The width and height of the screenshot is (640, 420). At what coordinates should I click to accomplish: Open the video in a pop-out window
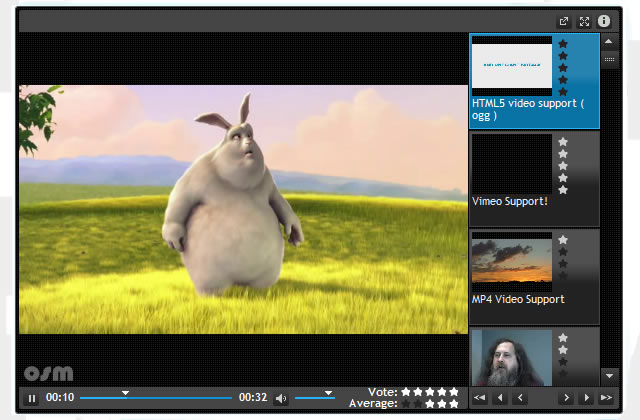564,21
